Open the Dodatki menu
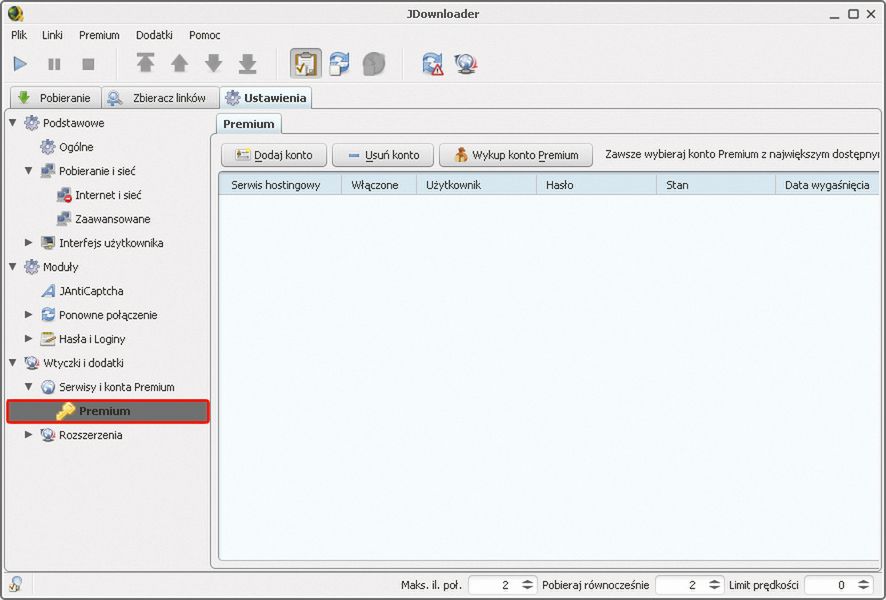The height and width of the screenshot is (600, 886). [x=154, y=35]
